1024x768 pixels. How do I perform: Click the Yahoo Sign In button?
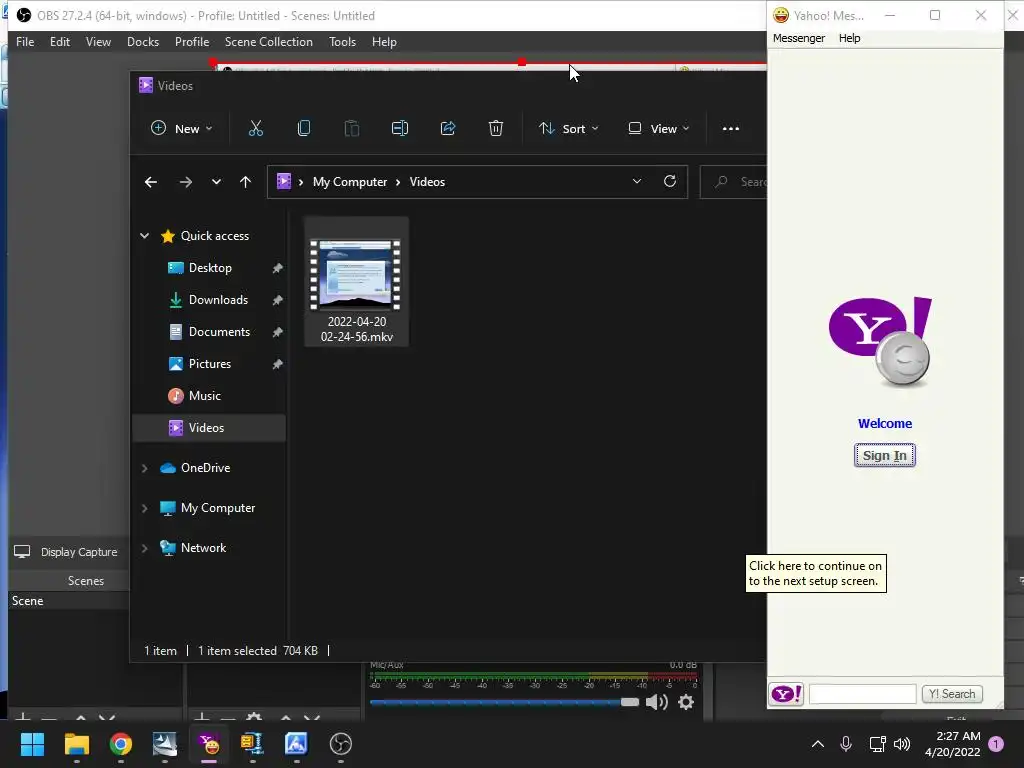(x=884, y=455)
